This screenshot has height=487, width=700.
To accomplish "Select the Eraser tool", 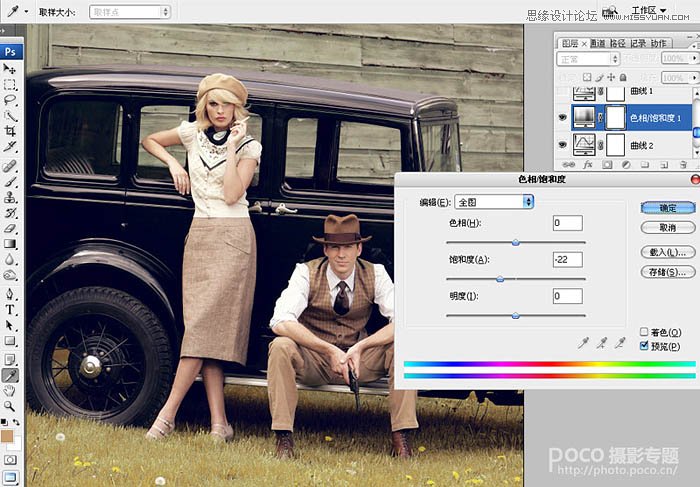I will [9, 228].
